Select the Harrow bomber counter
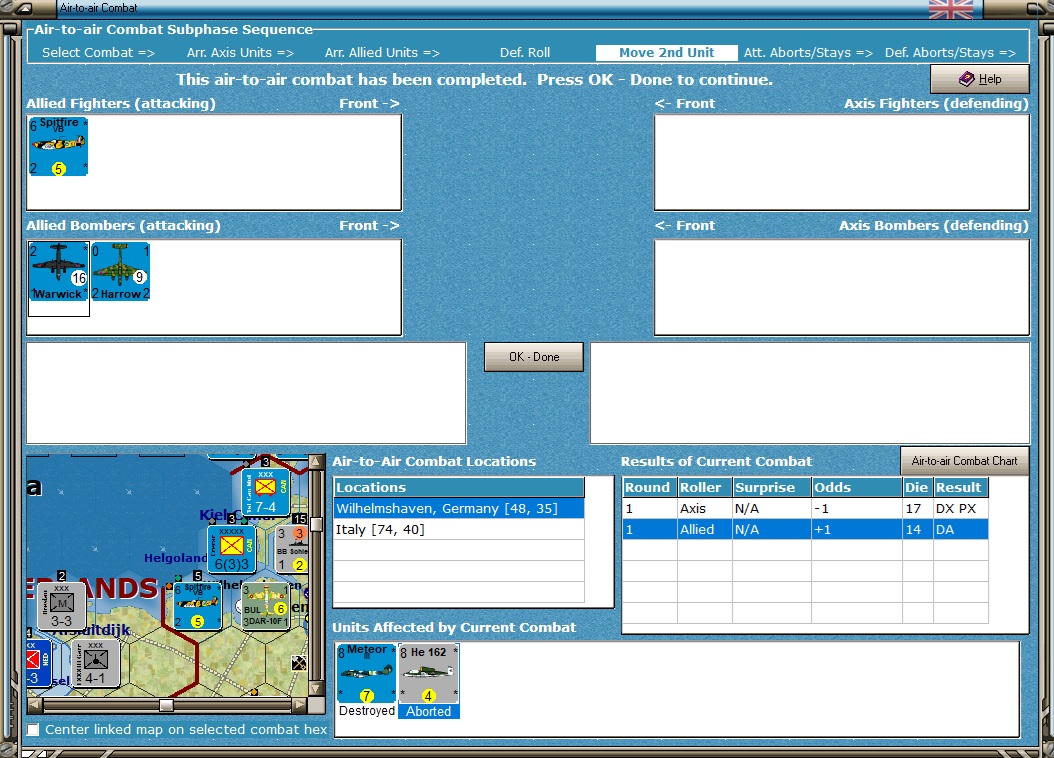The height and width of the screenshot is (758, 1054). coord(120,271)
